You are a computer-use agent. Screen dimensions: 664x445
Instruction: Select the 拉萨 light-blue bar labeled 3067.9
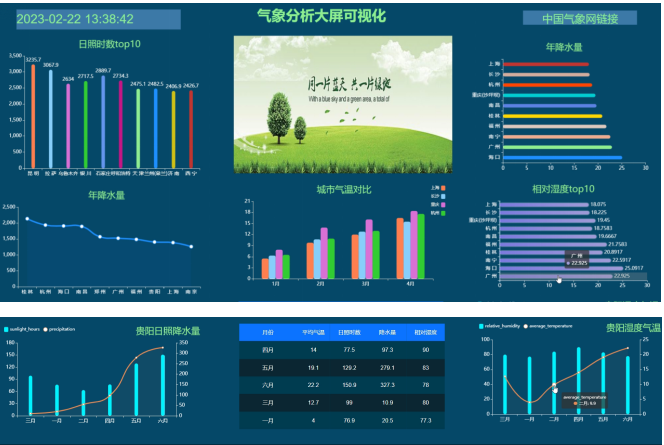coord(51,119)
